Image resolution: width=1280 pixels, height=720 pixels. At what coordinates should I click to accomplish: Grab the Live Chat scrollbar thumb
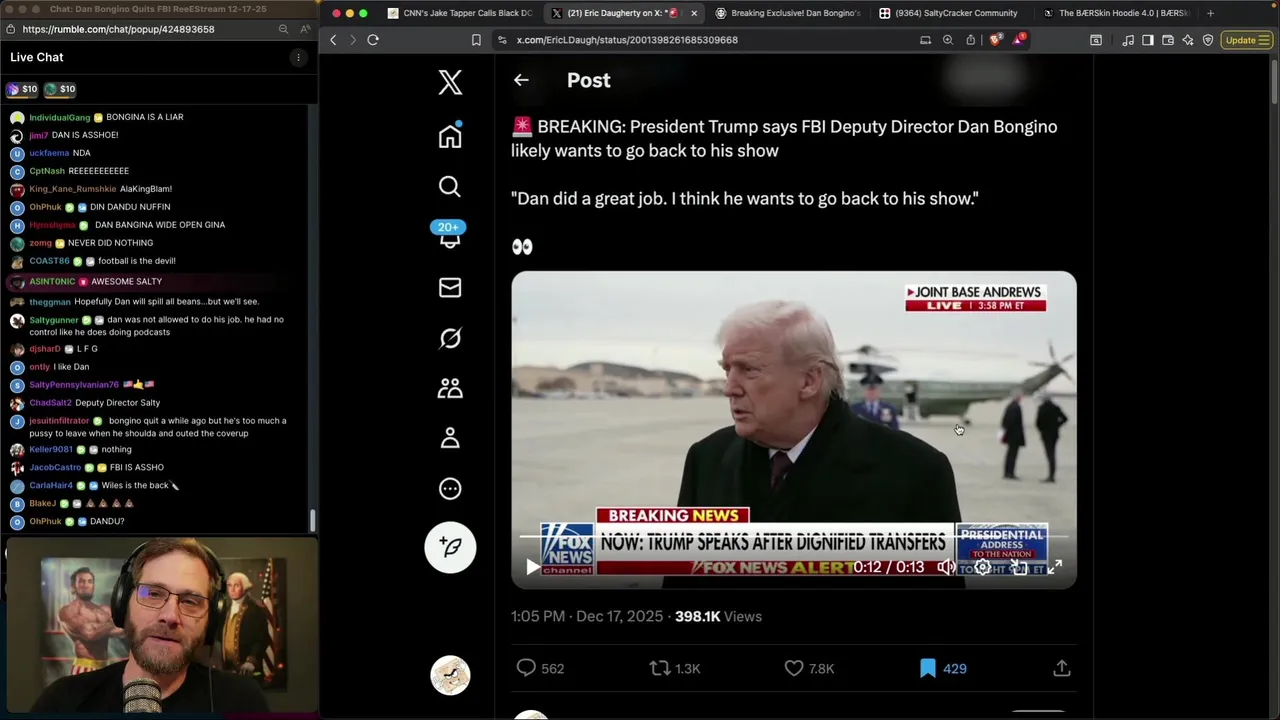click(312, 521)
